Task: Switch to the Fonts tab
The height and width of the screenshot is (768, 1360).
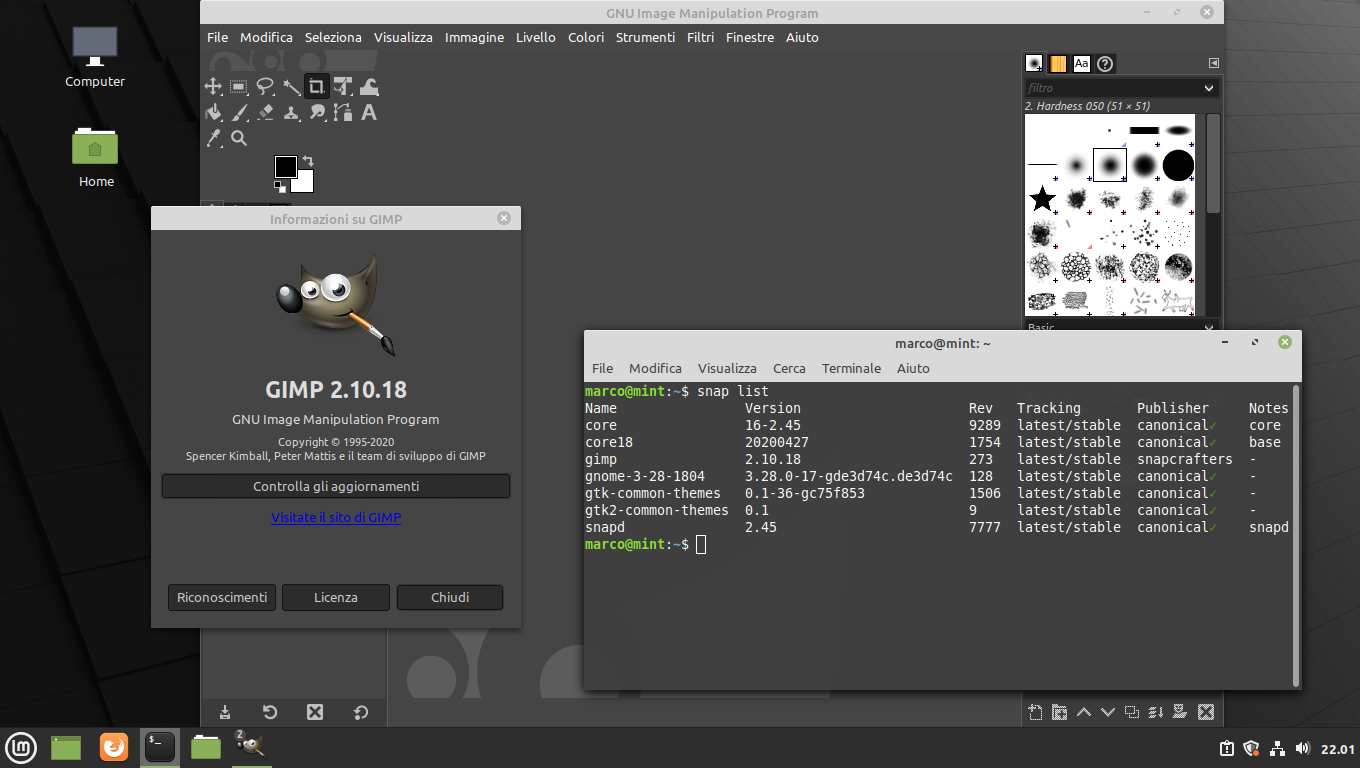Action: coord(1082,64)
